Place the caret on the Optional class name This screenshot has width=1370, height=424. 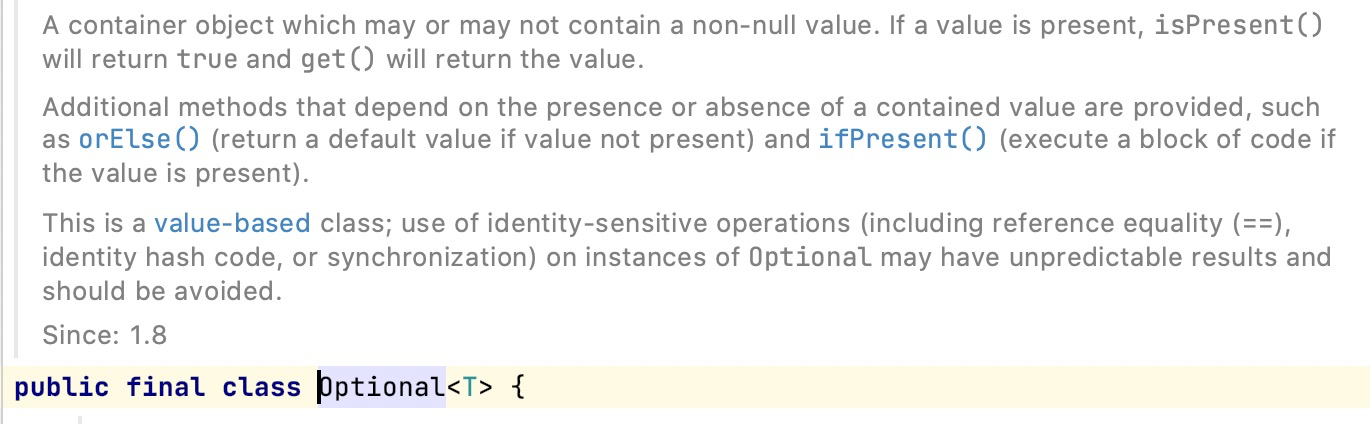[x=381, y=387]
